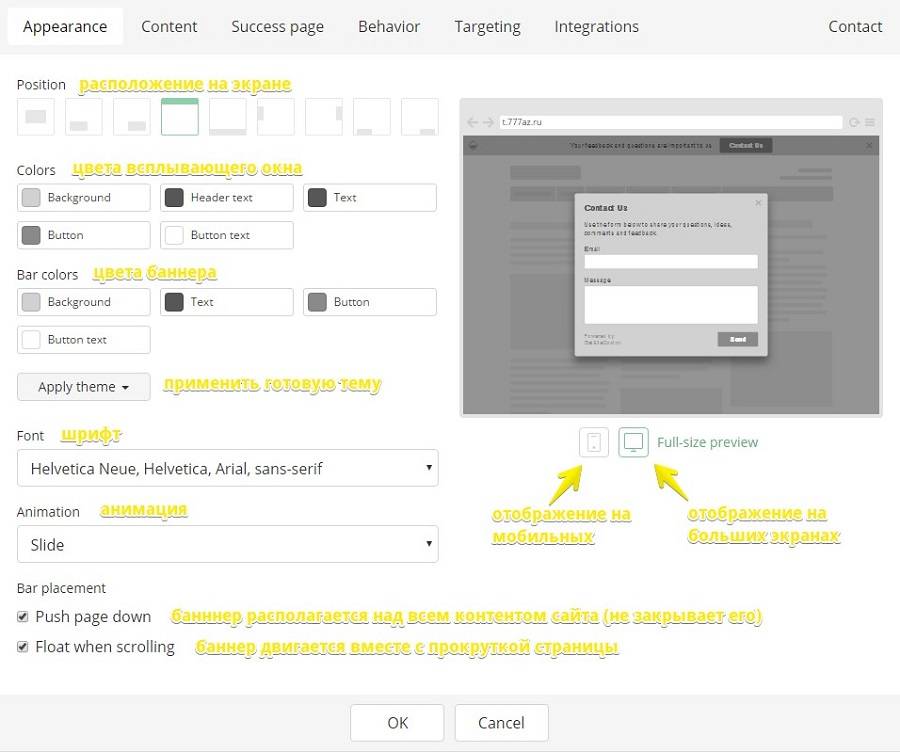The image size is (900, 752).
Task: Click the preview browser URL field
Action: tap(670, 122)
